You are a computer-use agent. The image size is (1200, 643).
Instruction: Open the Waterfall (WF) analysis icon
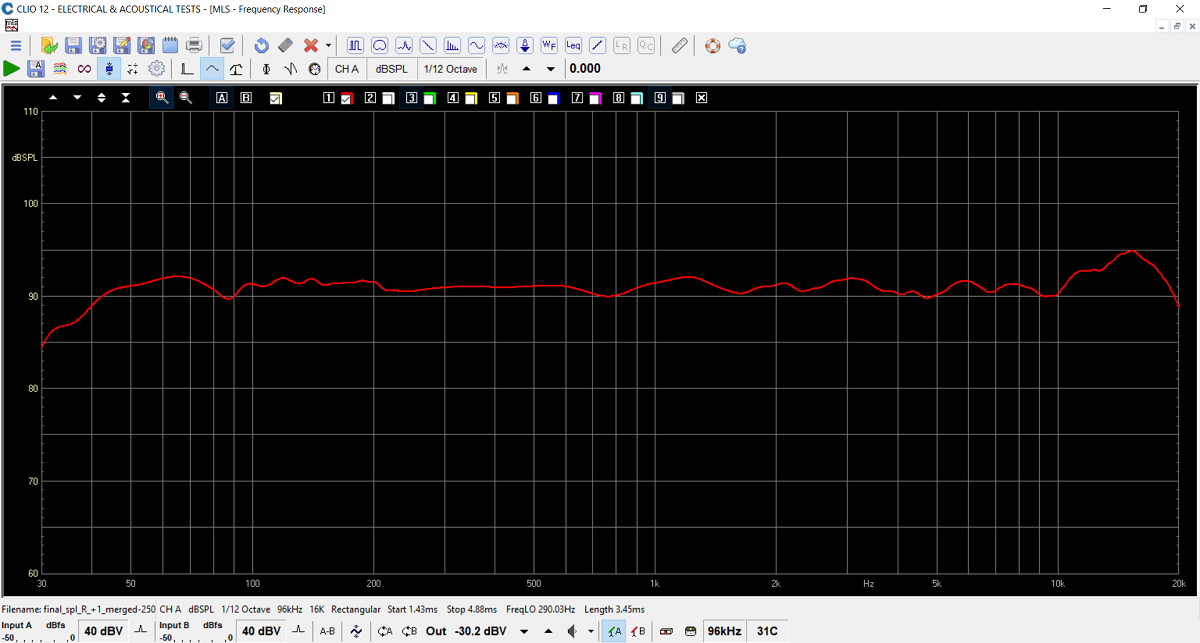549,45
